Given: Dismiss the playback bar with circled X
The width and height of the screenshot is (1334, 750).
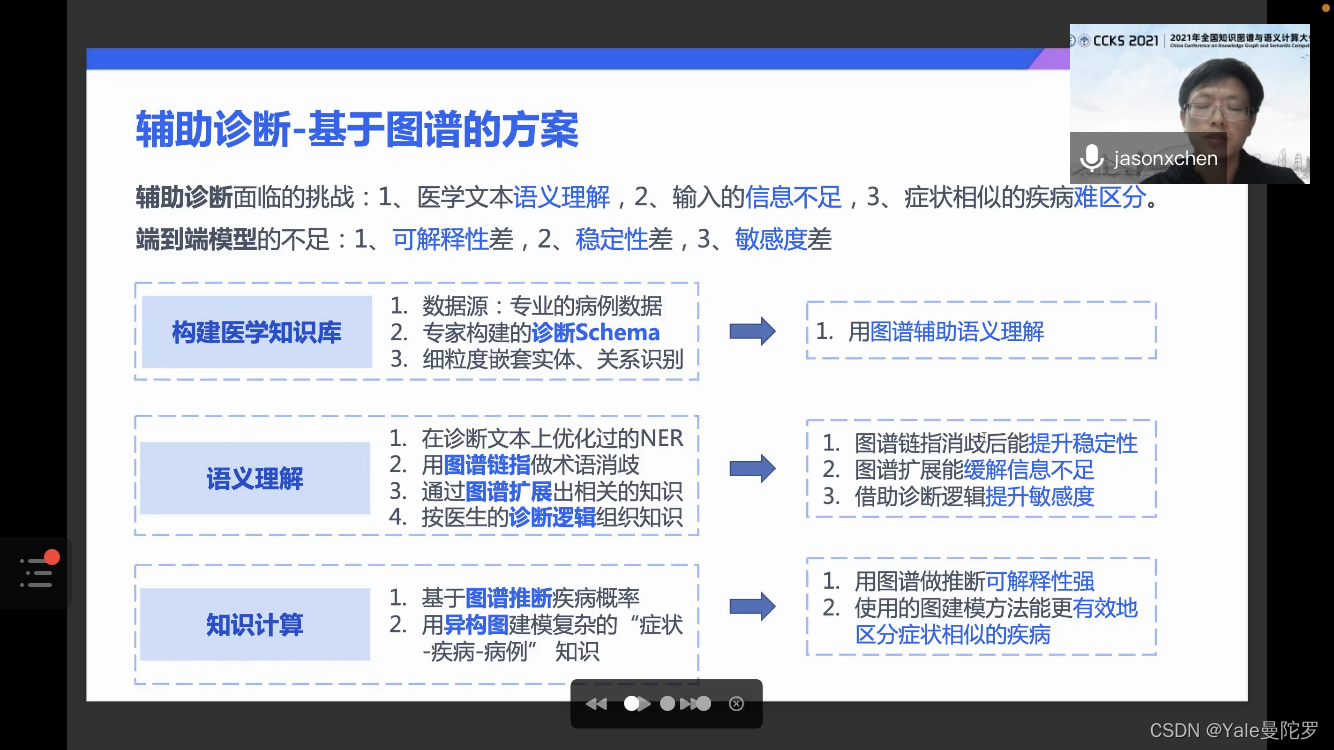Looking at the screenshot, I should 737,703.
